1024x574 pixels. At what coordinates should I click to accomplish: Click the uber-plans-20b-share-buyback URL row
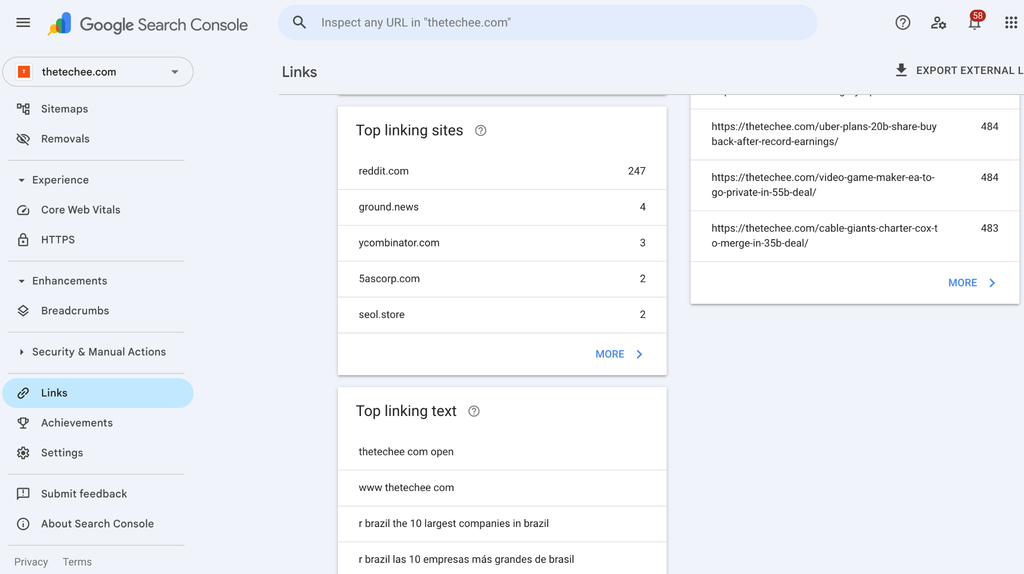[855, 134]
